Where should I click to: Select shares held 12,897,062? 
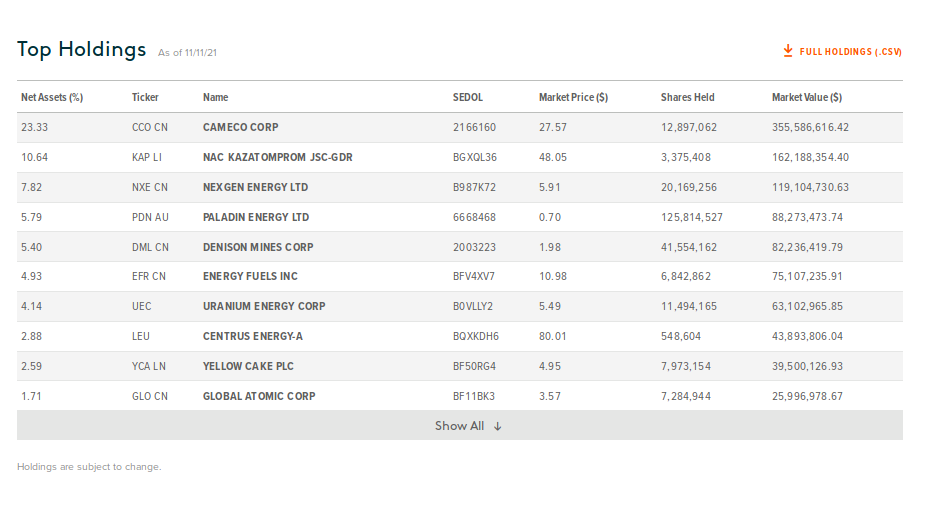pyautogui.click(x=689, y=127)
